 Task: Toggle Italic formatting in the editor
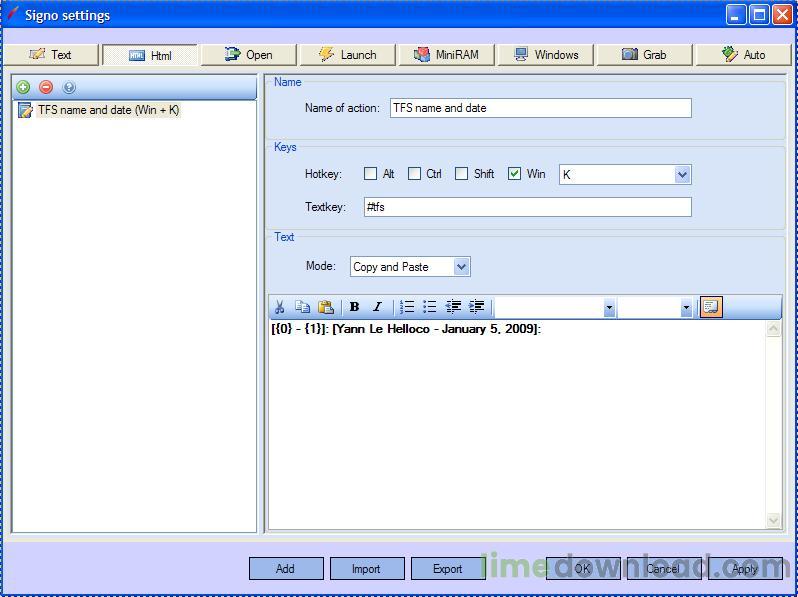tap(377, 307)
